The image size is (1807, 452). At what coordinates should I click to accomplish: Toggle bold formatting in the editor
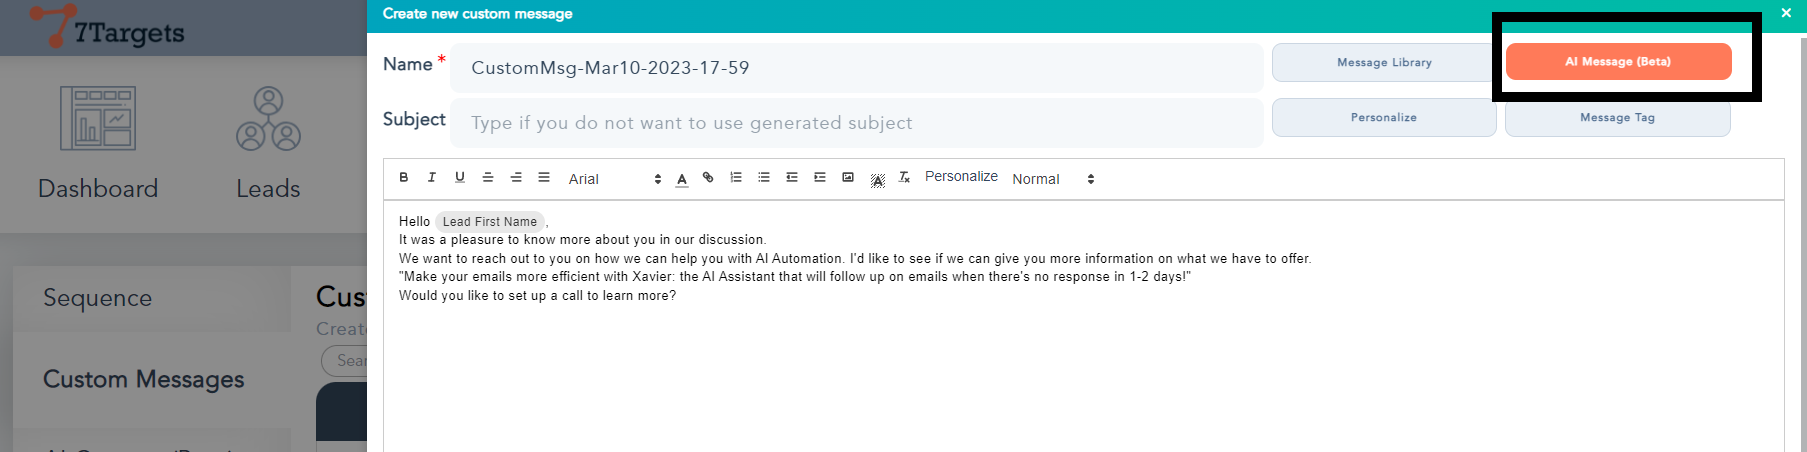(404, 177)
